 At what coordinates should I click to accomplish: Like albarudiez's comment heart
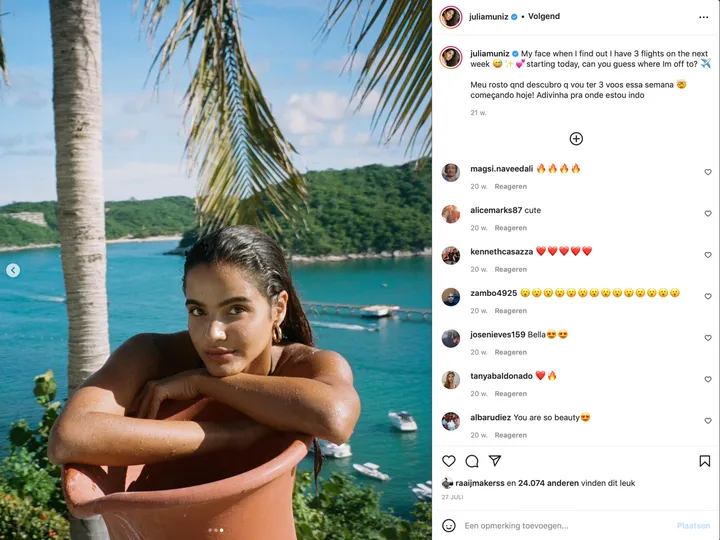[708, 421]
